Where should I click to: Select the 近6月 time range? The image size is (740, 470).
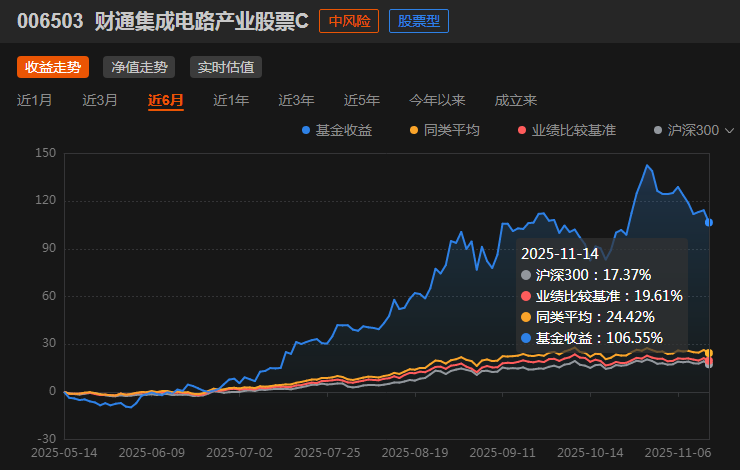click(x=166, y=100)
